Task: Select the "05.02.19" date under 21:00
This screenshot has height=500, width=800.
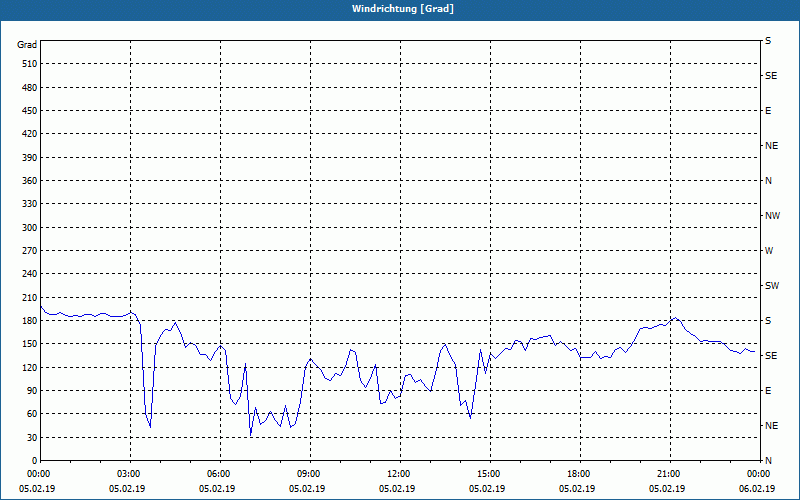Action: (667, 489)
